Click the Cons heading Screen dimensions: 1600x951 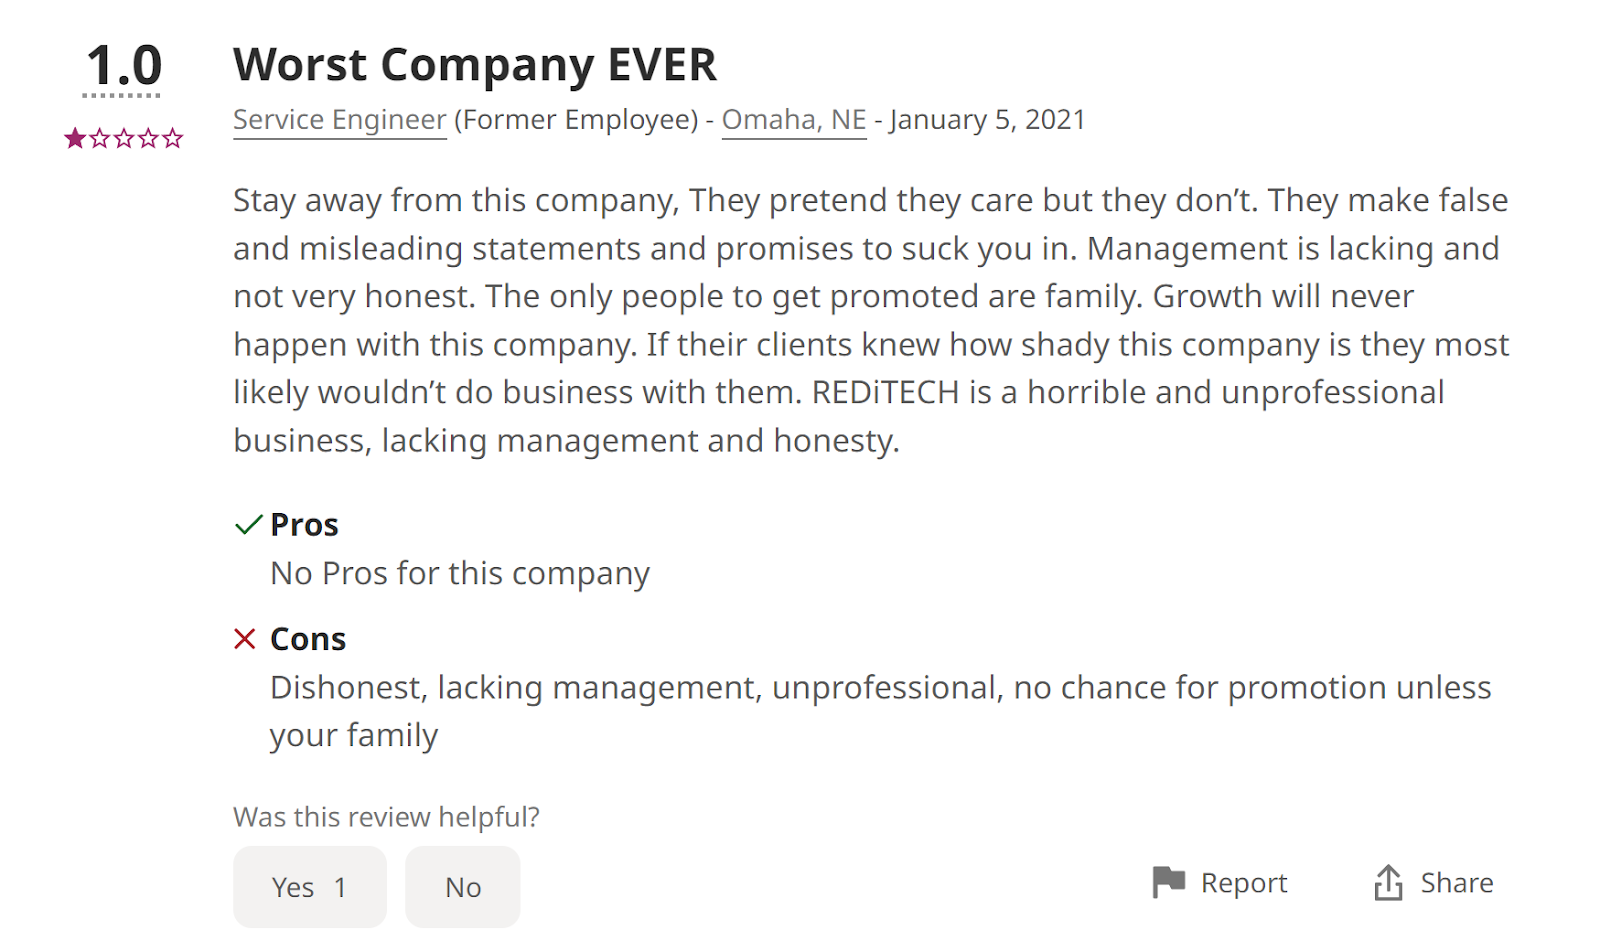click(x=308, y=639)
